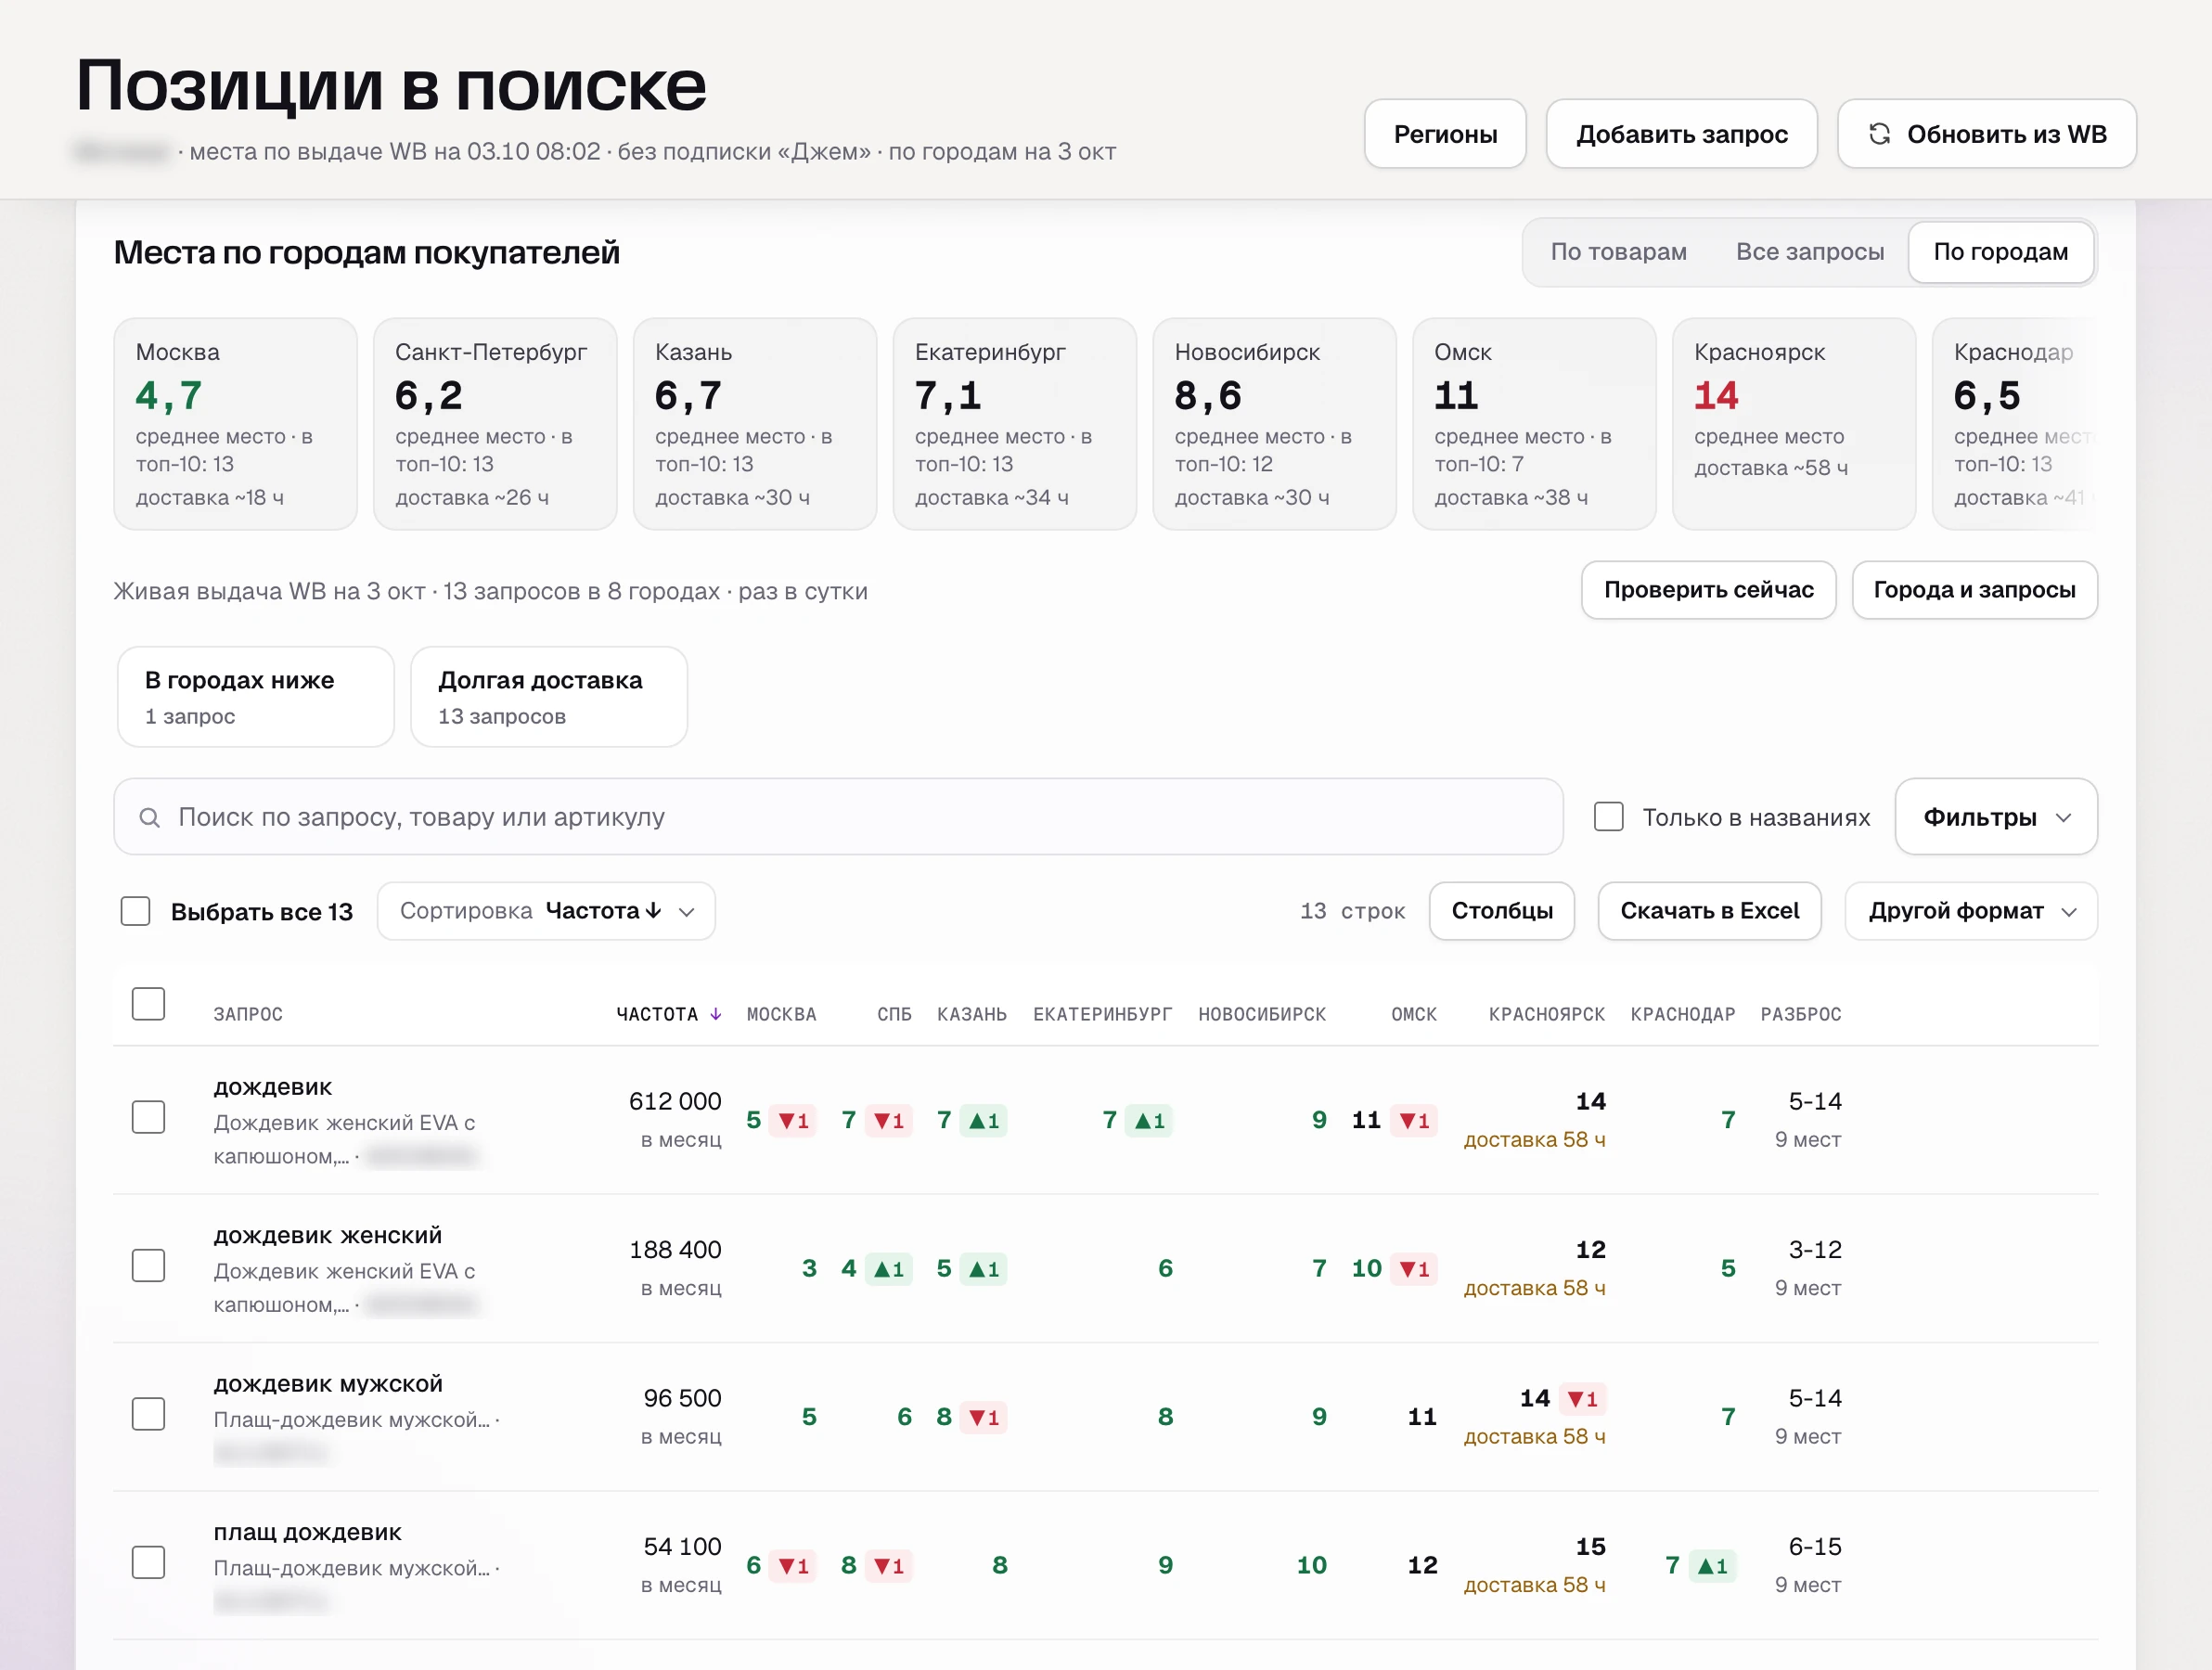Click the Столбцы button
The height and width of the screenshot is (1670, 2212).
pyautogui.click(x=1502, y=911)
